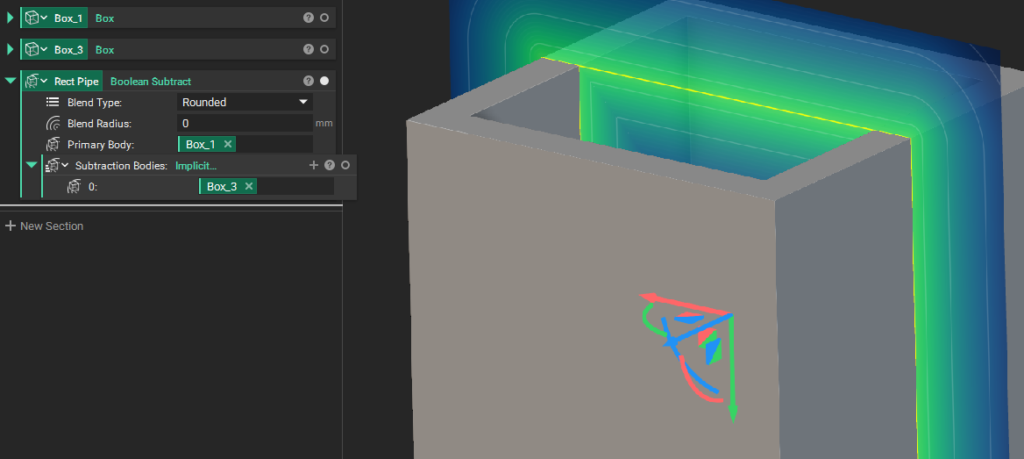Screen dimensions: 1024x459
Task: Collapse the Rect Pipe block
Action: [10, 81]
